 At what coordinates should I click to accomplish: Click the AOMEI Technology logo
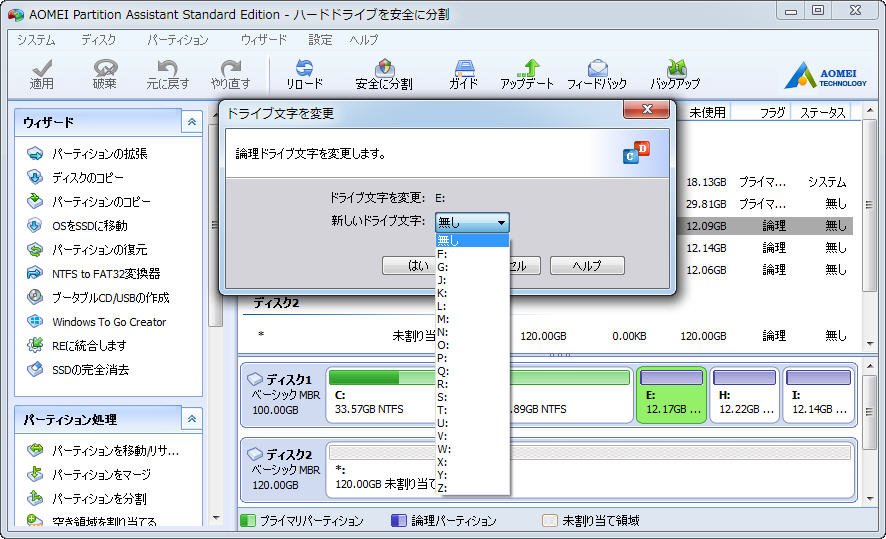826,75
